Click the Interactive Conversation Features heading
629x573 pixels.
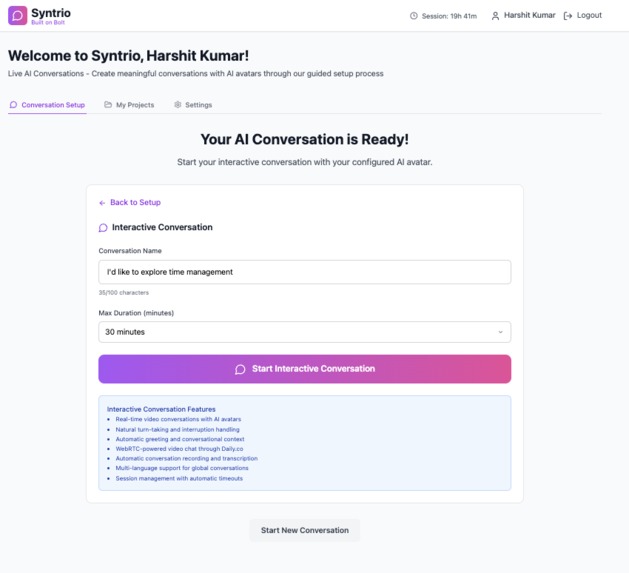coord(161,409)
